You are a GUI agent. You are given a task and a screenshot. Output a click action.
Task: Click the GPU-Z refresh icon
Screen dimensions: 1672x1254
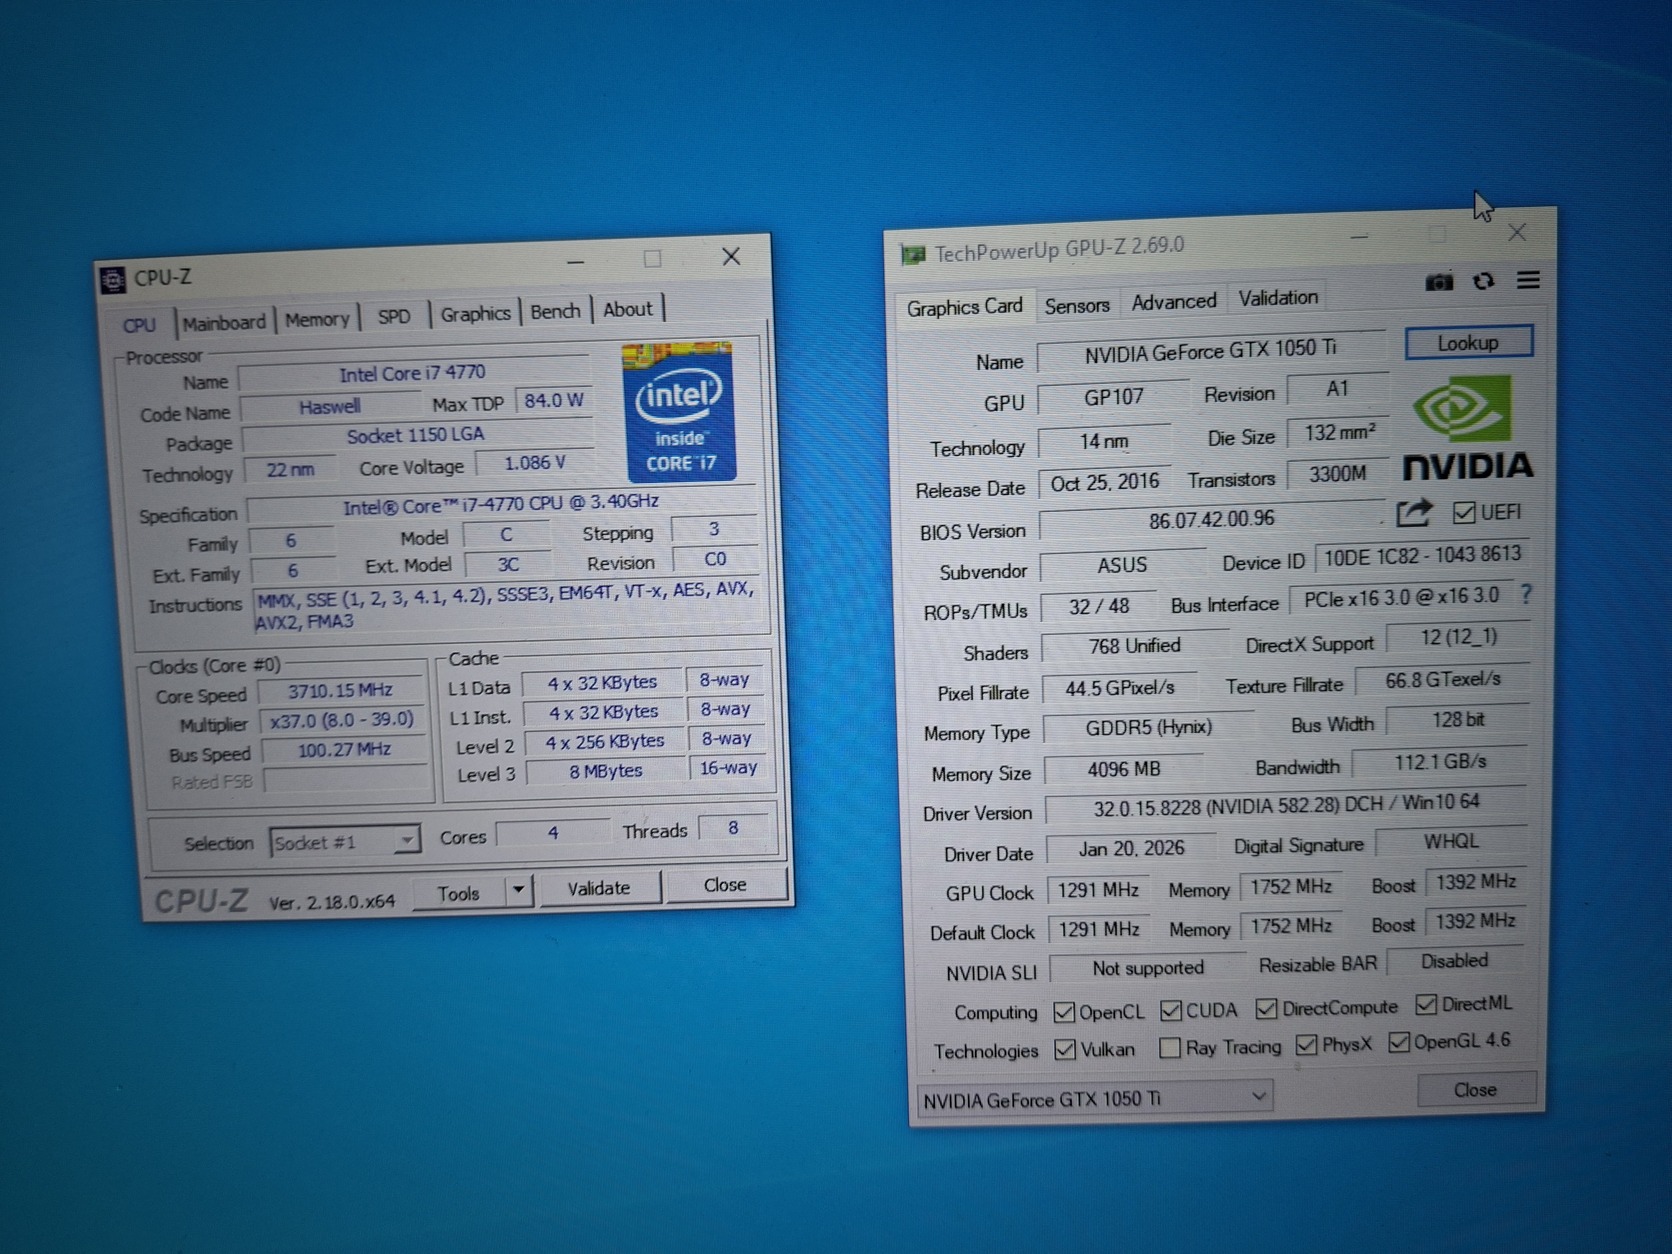pos(1484,281)
